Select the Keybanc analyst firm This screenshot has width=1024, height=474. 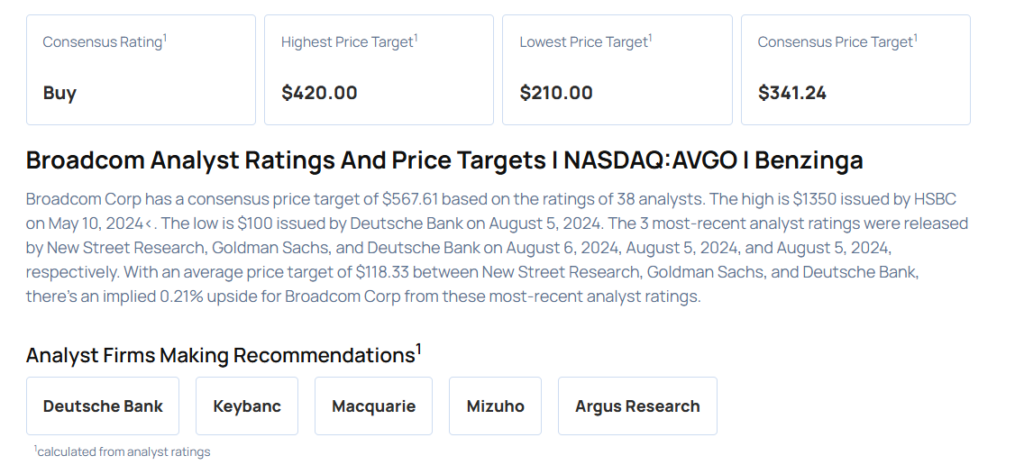[x=247, y=406]
